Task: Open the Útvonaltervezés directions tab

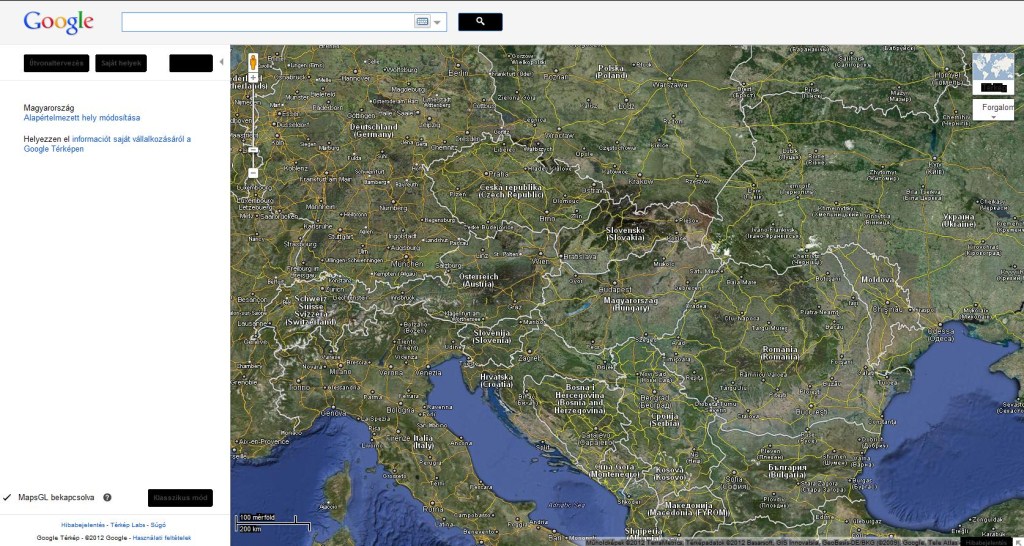Action: [56, 63]
